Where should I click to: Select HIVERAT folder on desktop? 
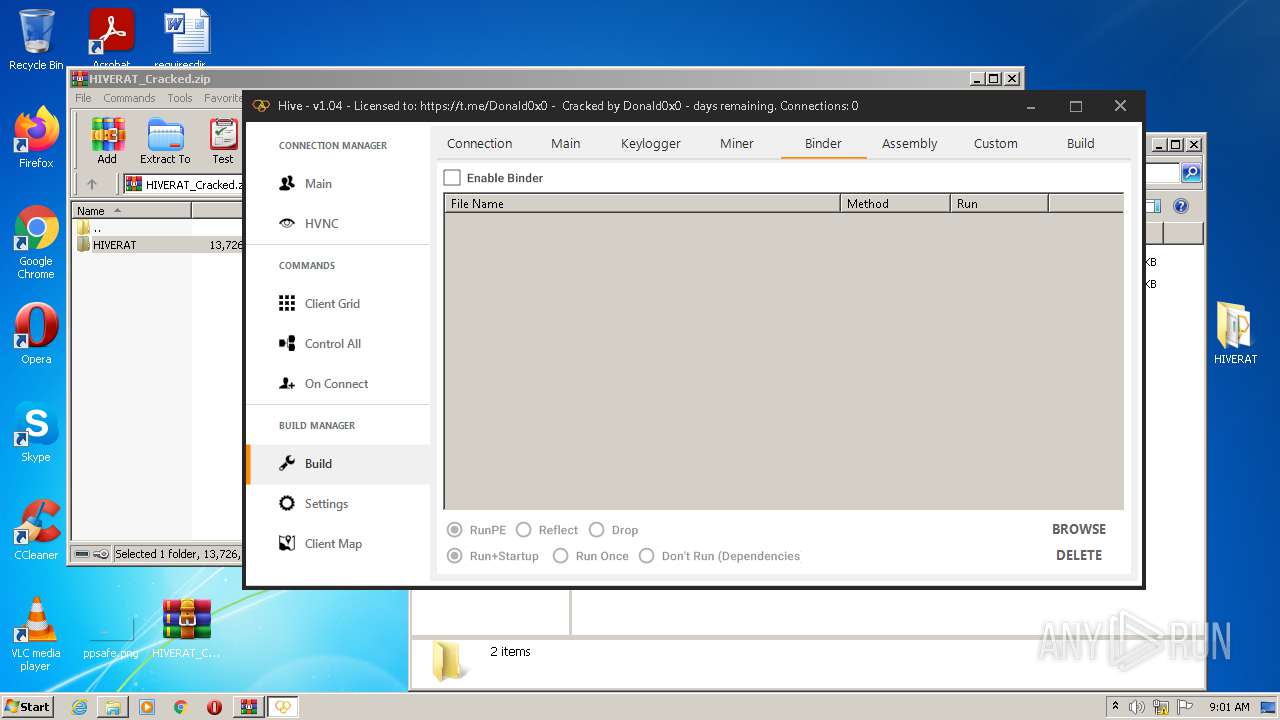coord(1235,334)
